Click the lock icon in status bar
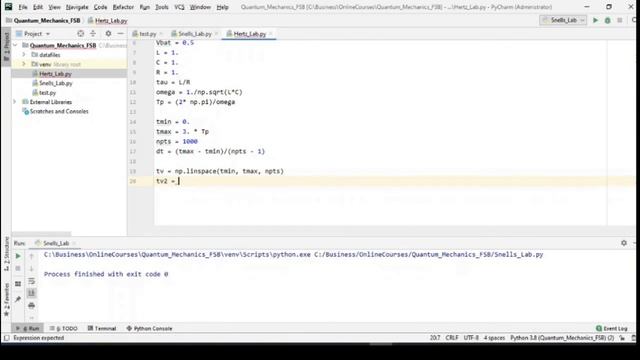This screenshot has height=360, width=640. point(622,338)
